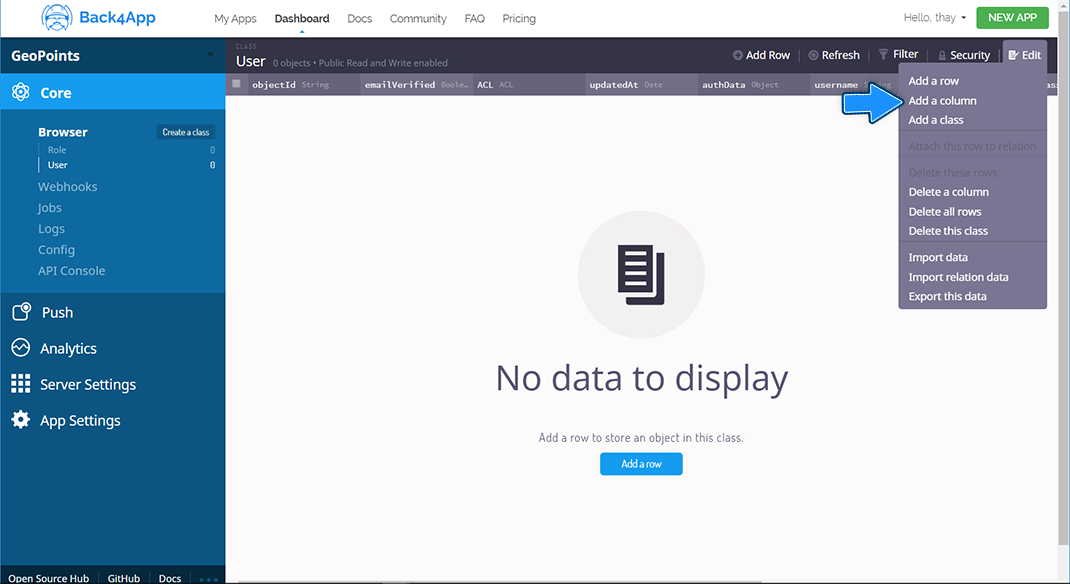1070x584 pixels.
Task: Open Webhooks in the Core sidebar
Action: click(x=68, y=187)
